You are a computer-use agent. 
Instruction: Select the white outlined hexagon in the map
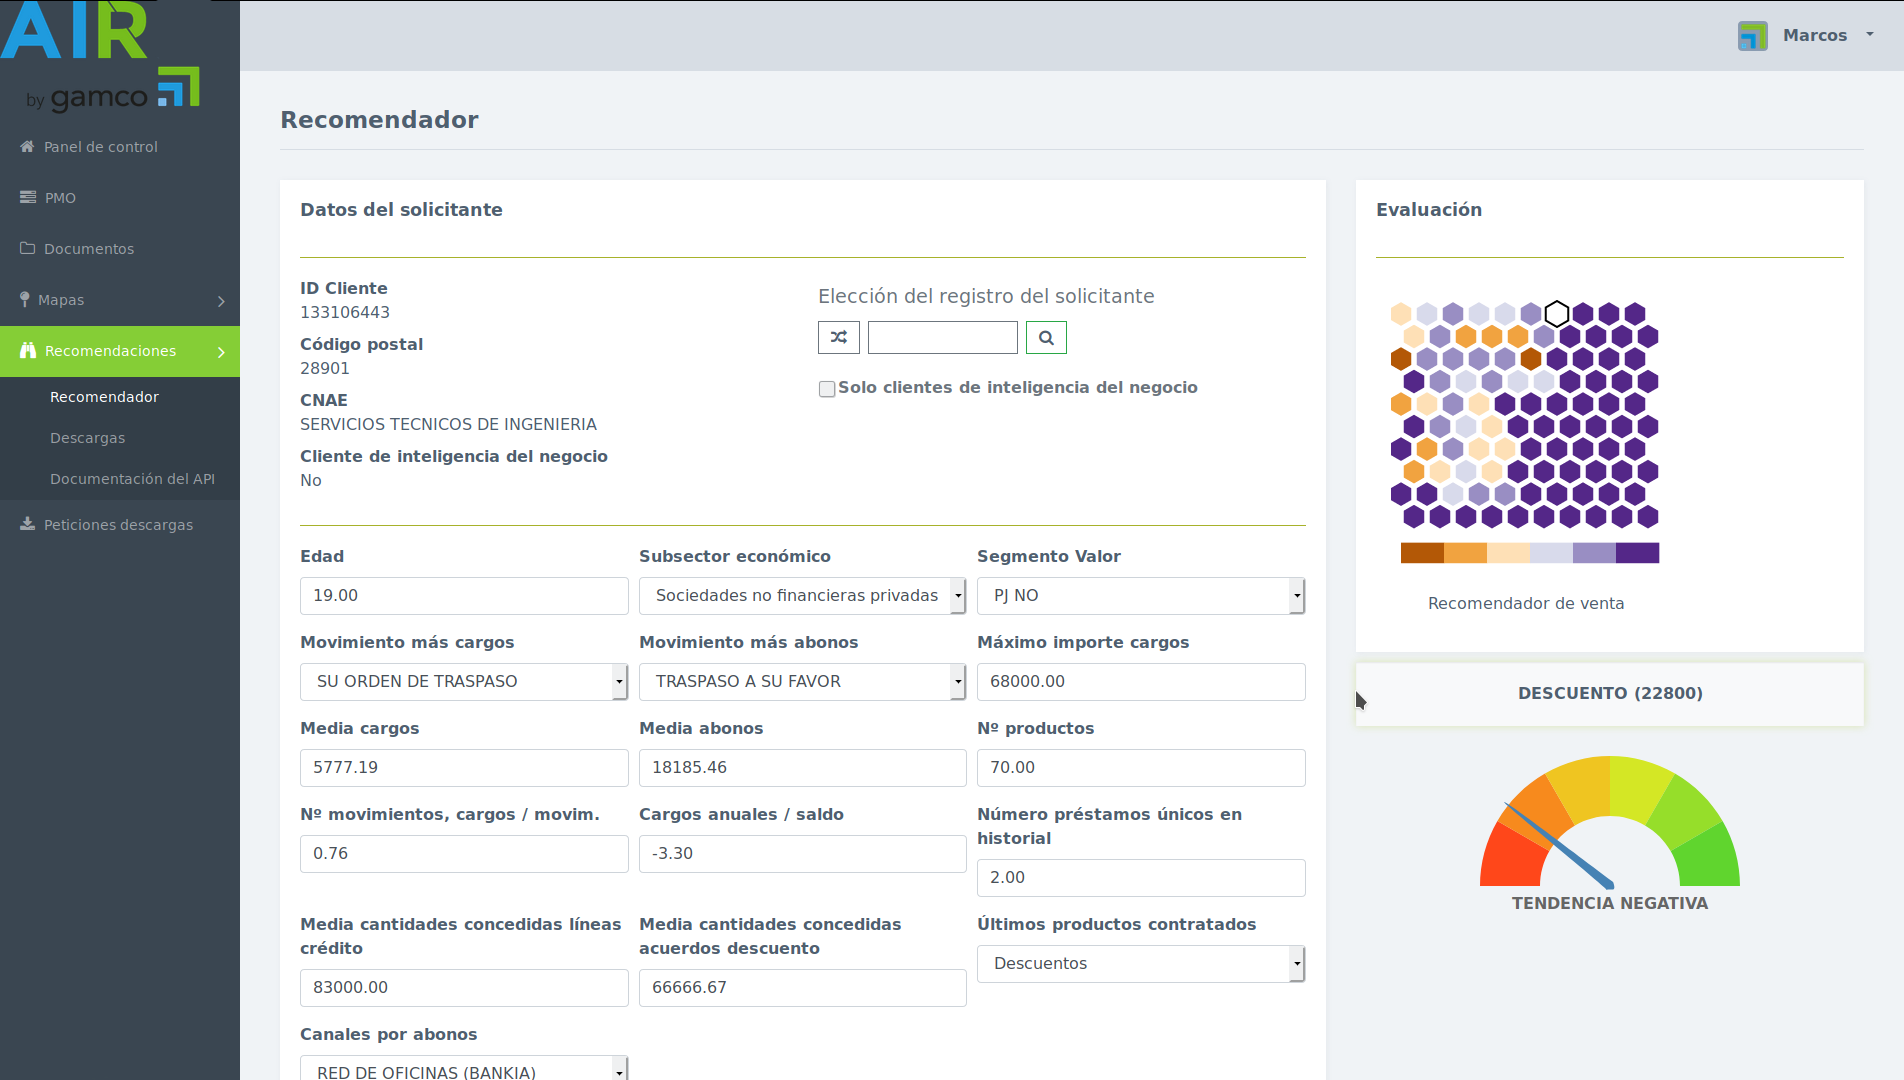click(1557, 314)
